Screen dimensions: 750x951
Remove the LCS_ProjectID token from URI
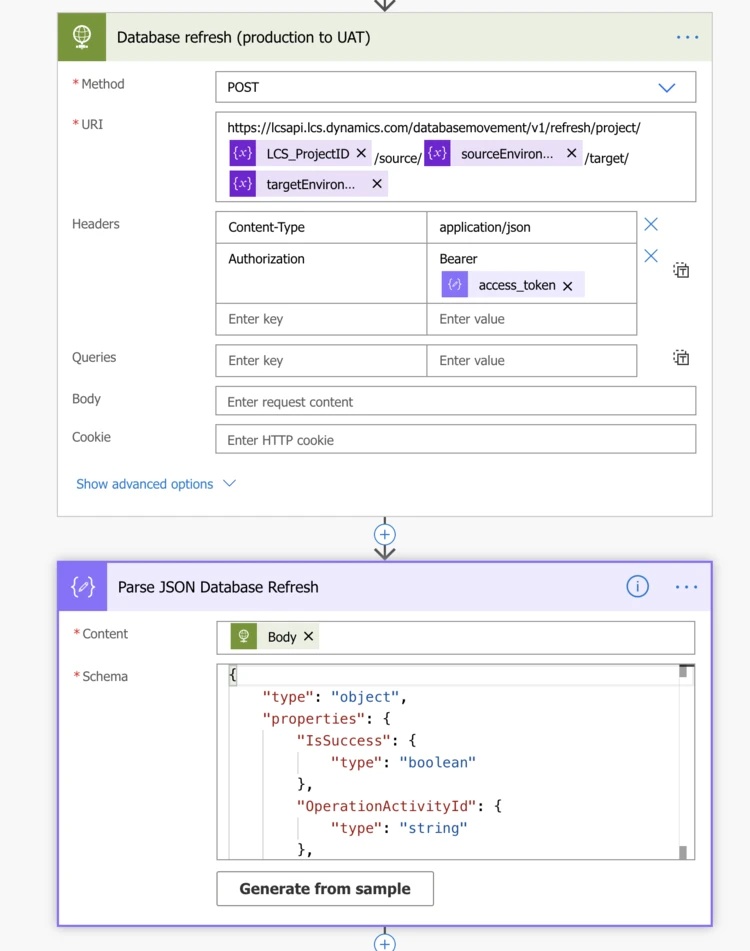[x=361, y=154]
